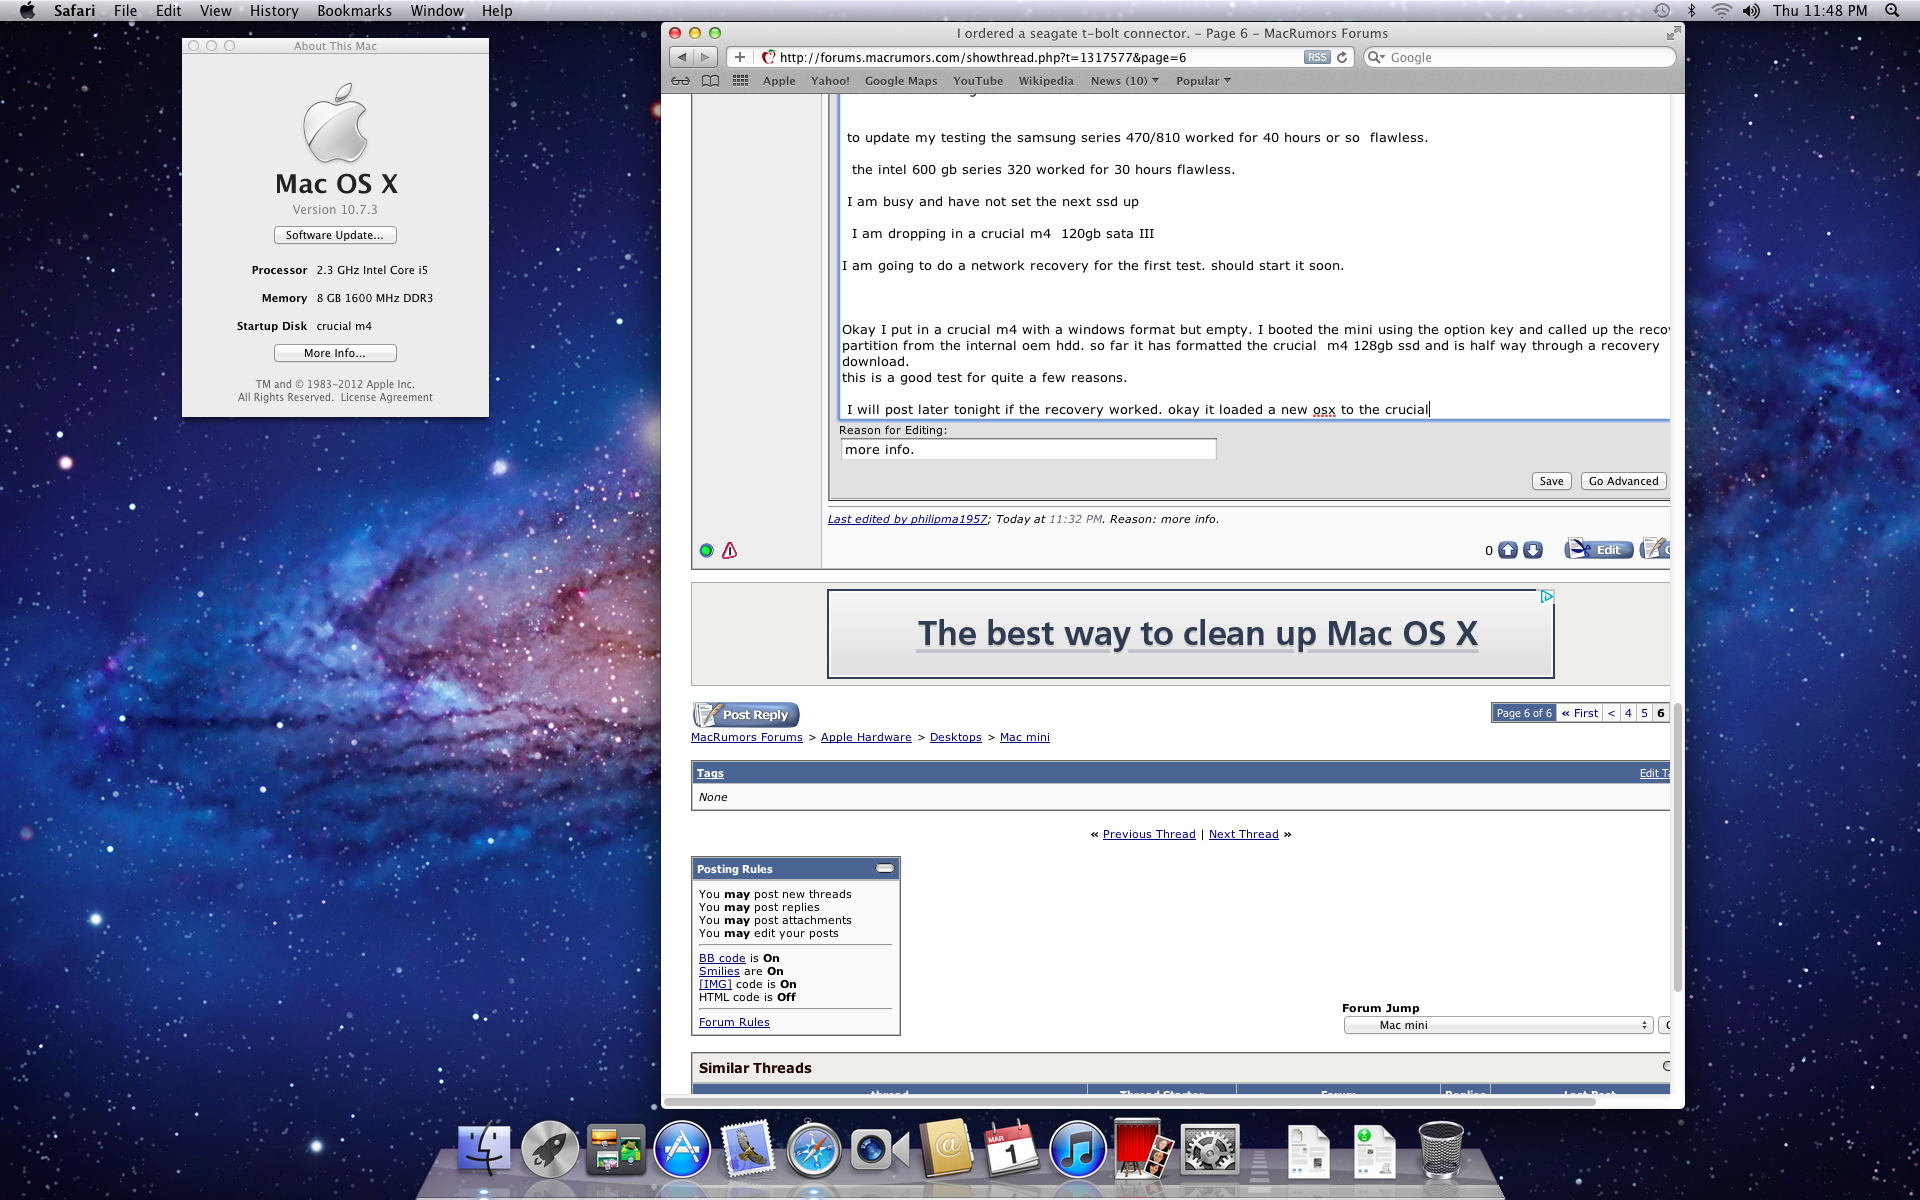1920x1200 pixels.
Task: Launch iTunes from the Dock
Action: coord(1077,1149)
